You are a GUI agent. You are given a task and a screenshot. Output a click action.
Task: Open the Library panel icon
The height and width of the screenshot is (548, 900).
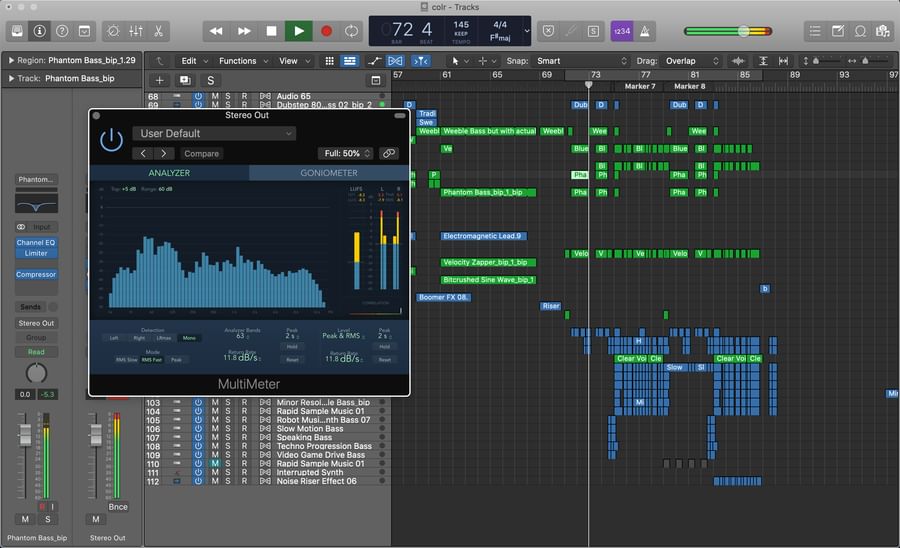(17, 31)
